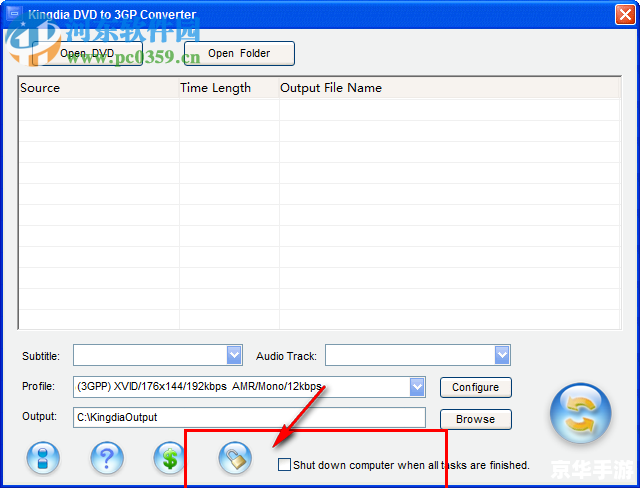Enable shut down computer when finished checkbox
Screen dimensions: 640x488
coord(284,464)
